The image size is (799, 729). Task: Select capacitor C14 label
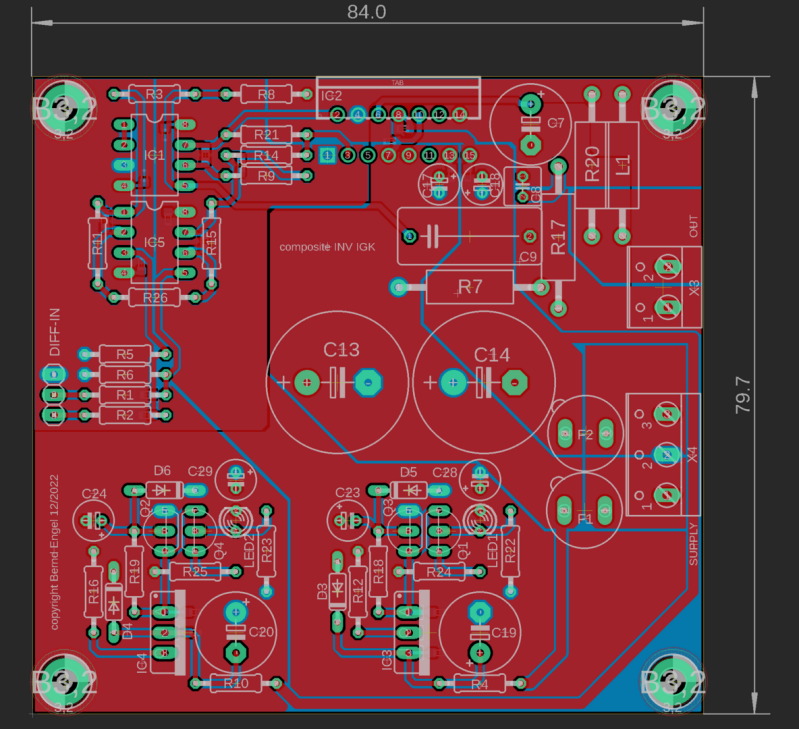pyautogui.click(x=492, y=355)
